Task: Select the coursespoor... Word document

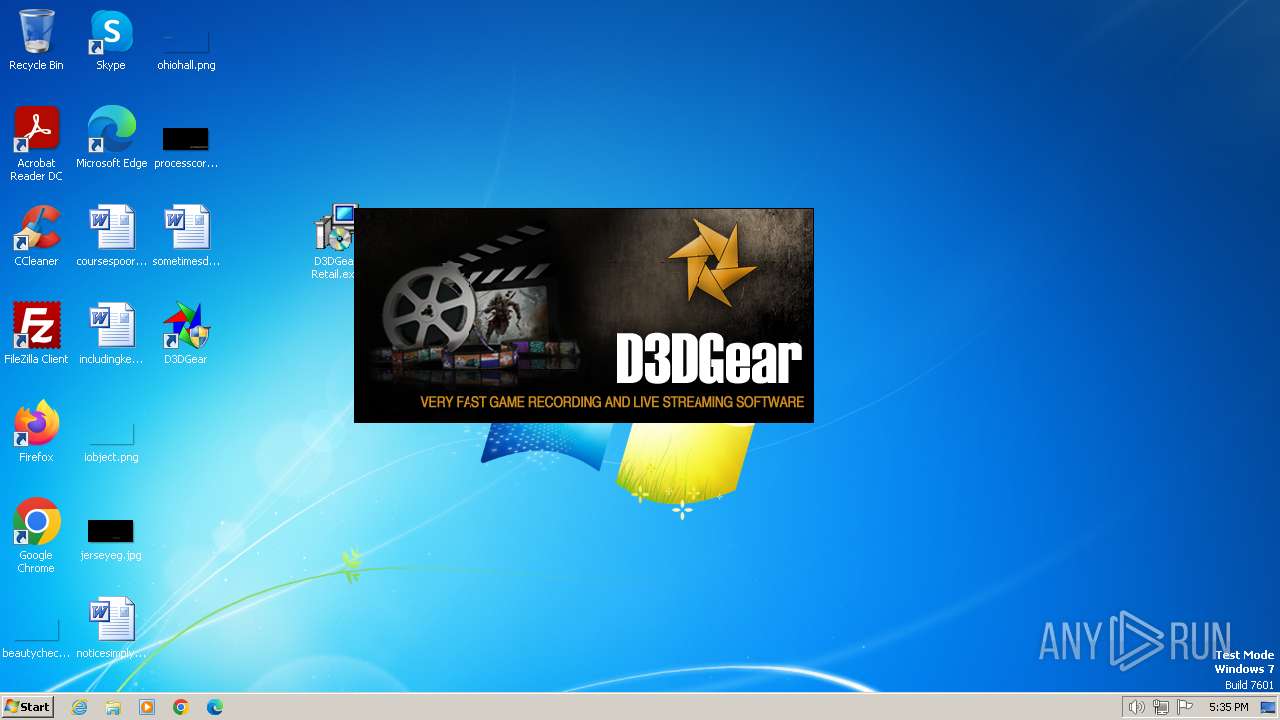Action: point(111,236)
